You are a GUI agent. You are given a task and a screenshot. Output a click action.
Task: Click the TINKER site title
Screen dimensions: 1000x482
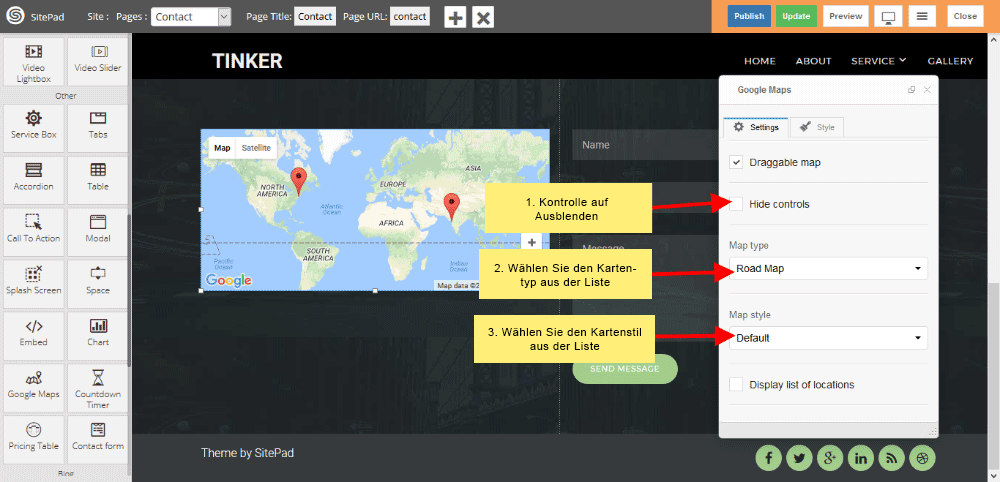coord(247,61)
